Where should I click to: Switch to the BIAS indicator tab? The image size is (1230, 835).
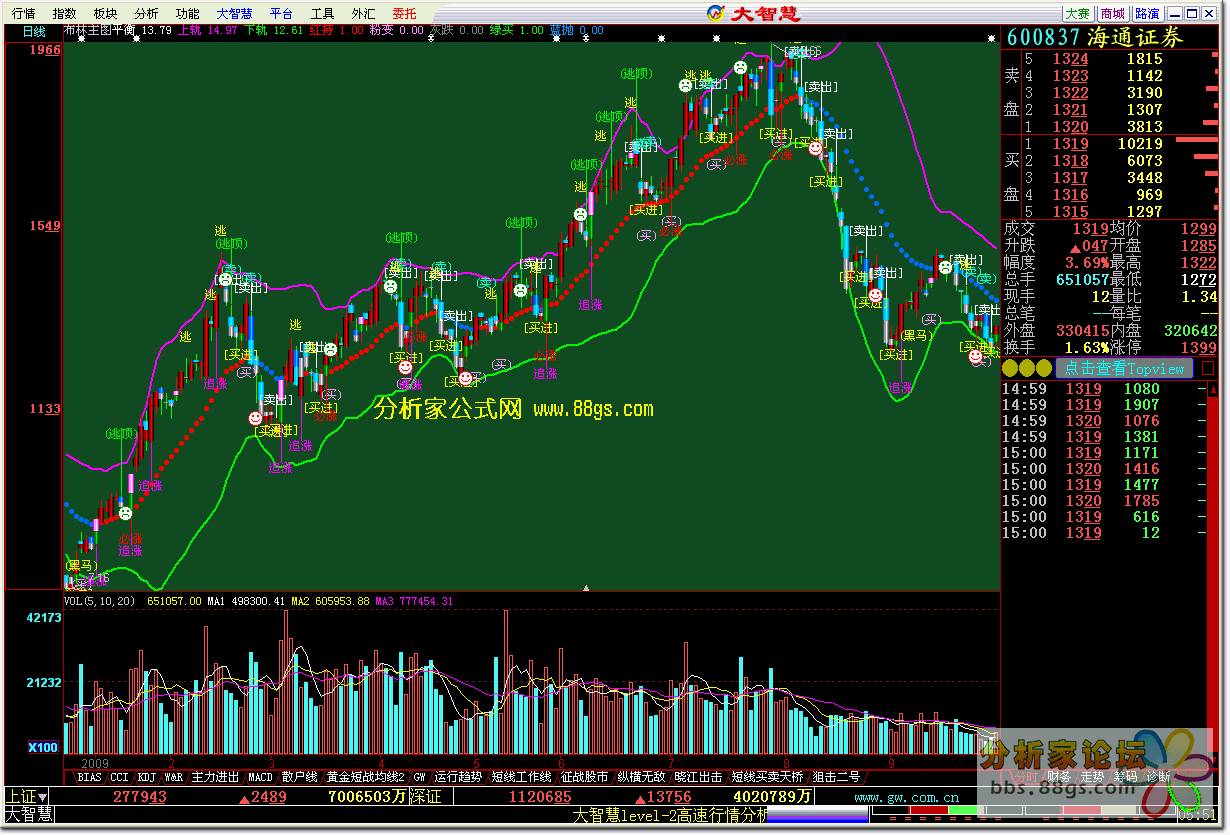[x=89, y=776]
